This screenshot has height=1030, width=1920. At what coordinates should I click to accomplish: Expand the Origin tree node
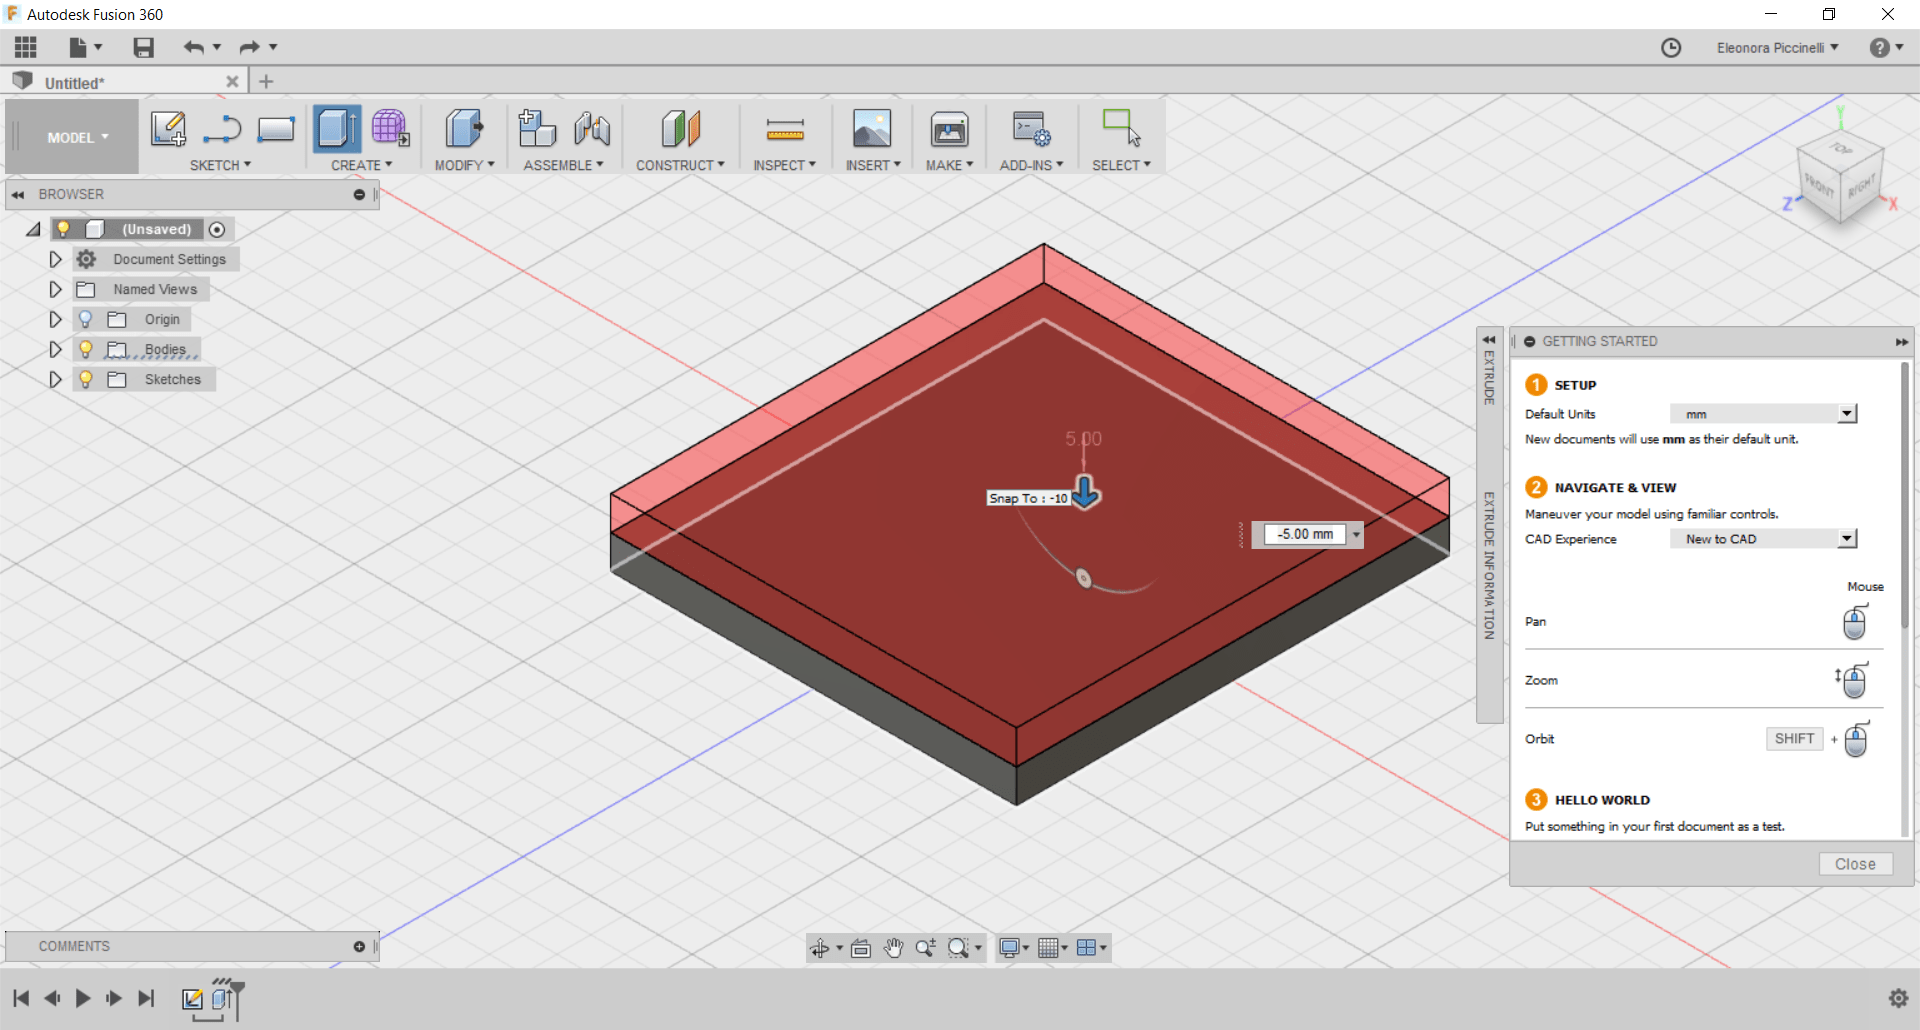click(56, 319)
